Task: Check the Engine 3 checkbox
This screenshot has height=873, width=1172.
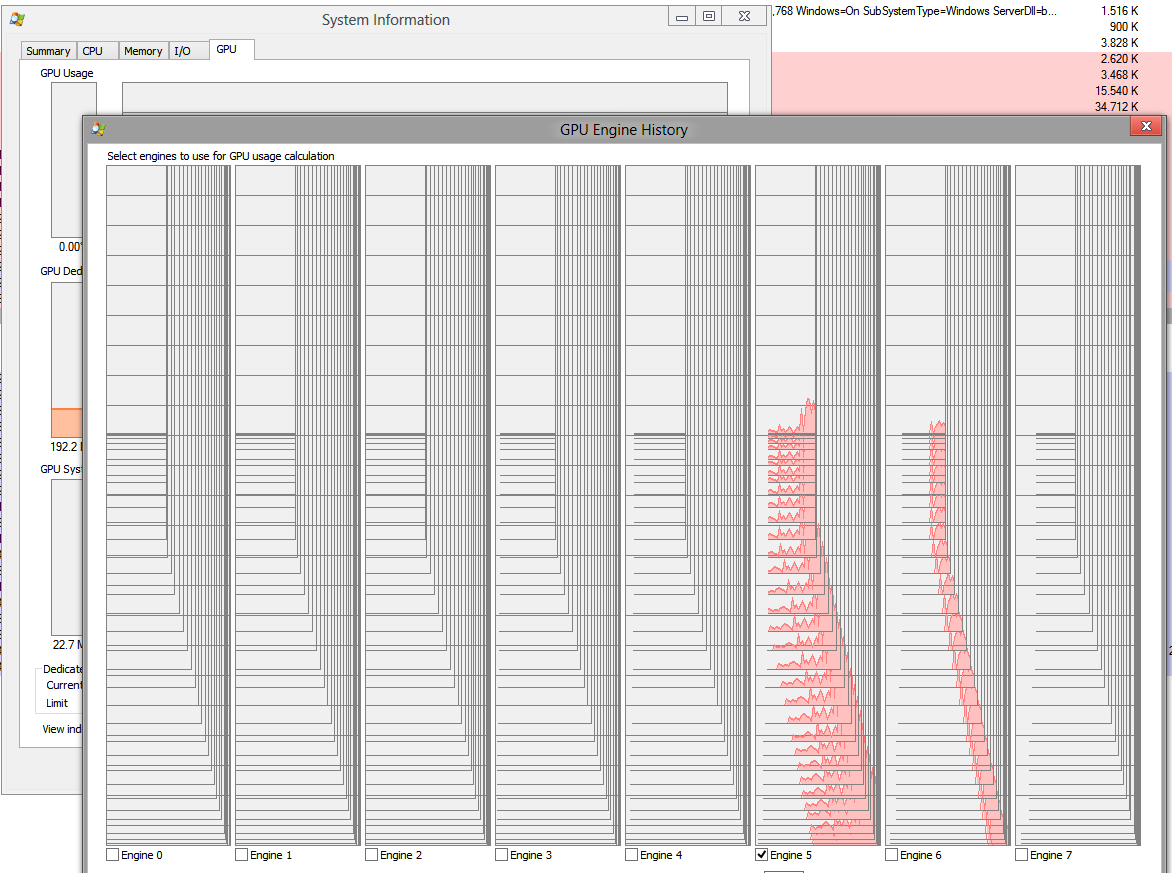Action: (501, 855)
